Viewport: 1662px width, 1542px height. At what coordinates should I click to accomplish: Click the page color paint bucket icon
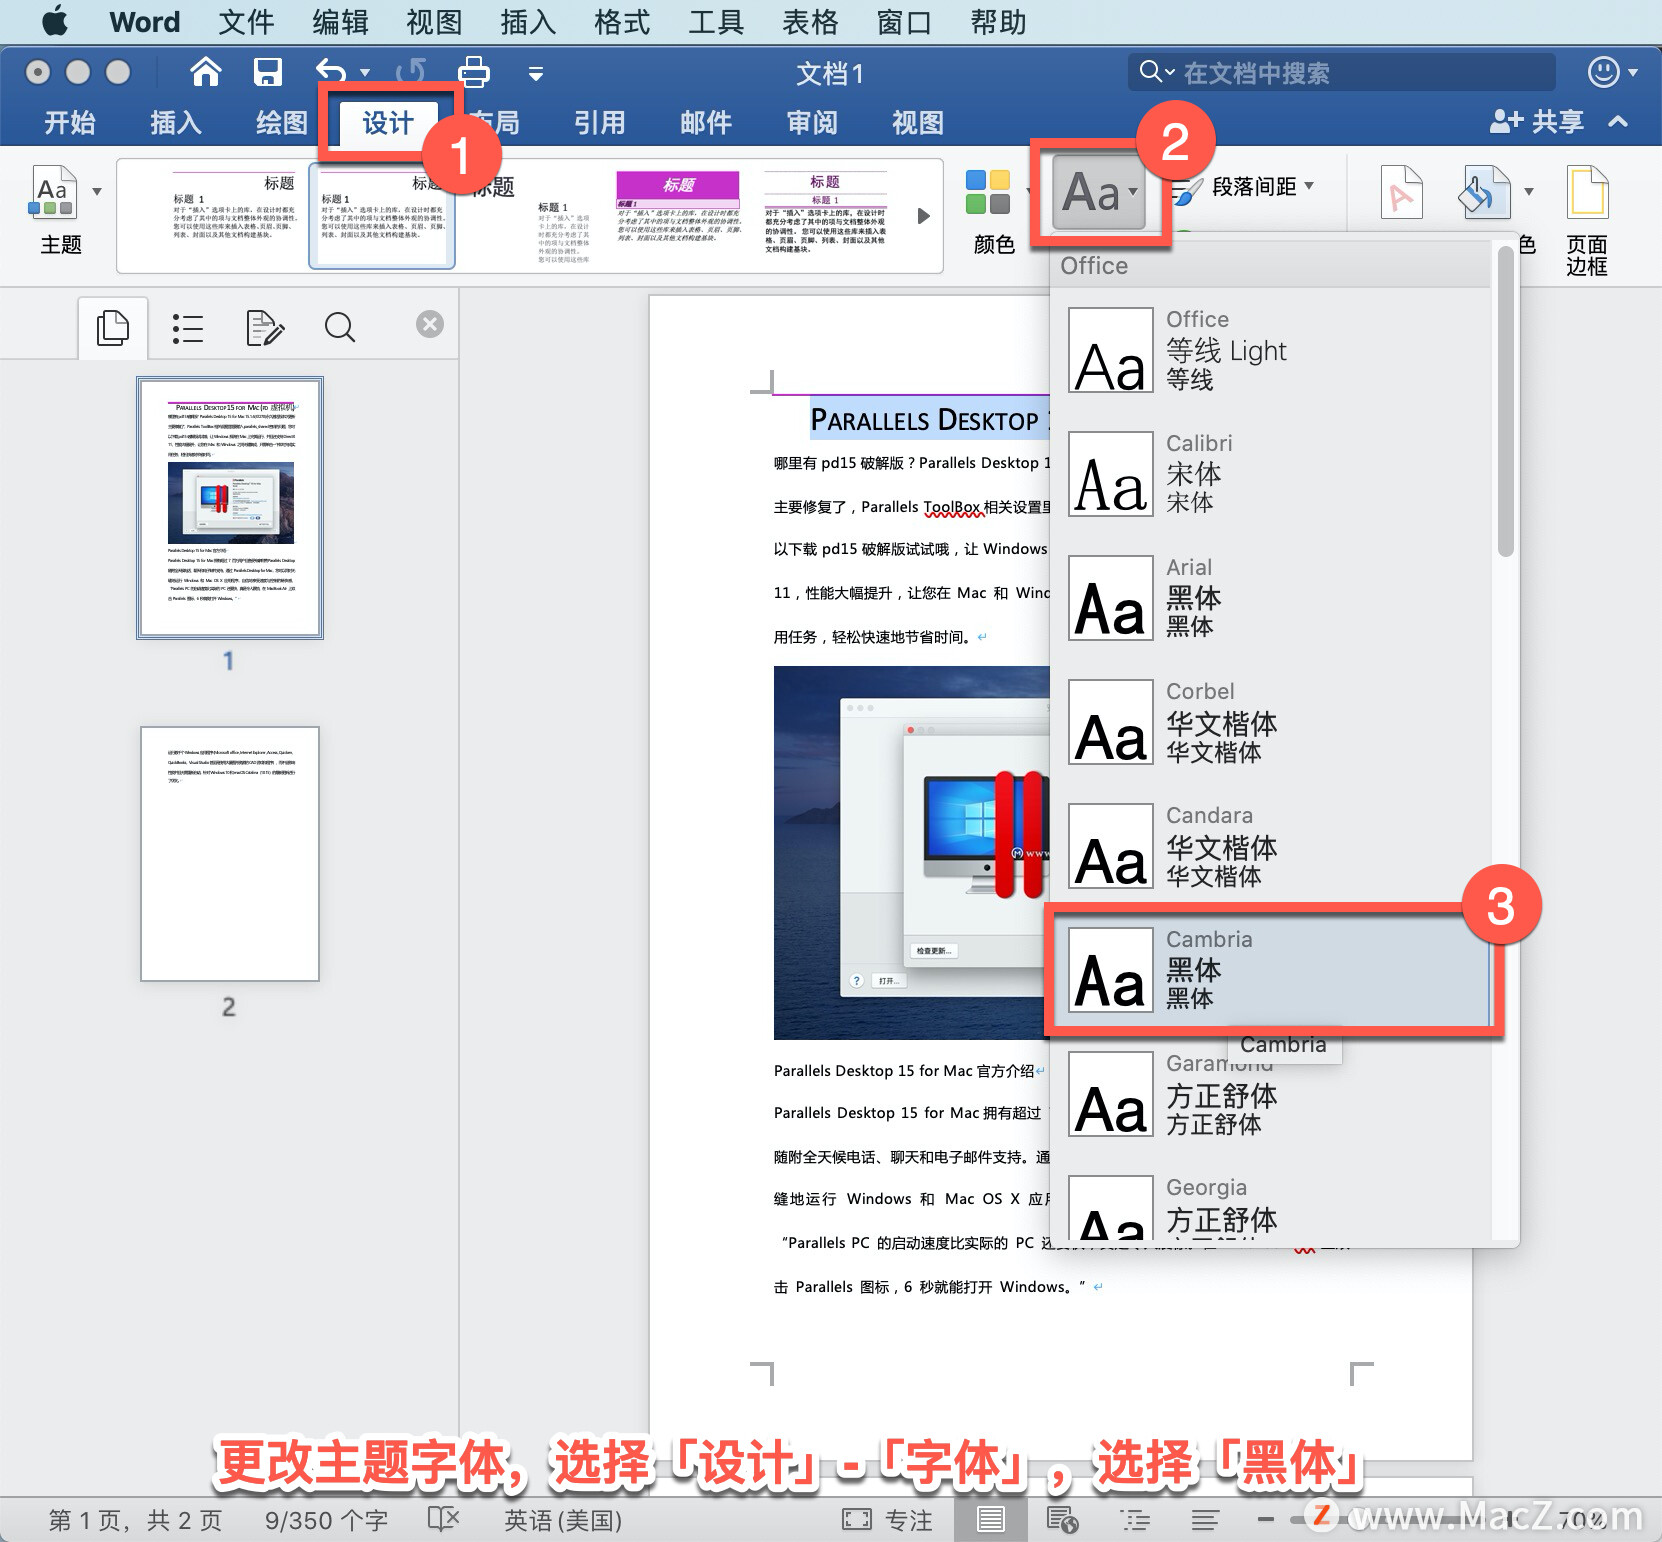(x=1483, y=192)
